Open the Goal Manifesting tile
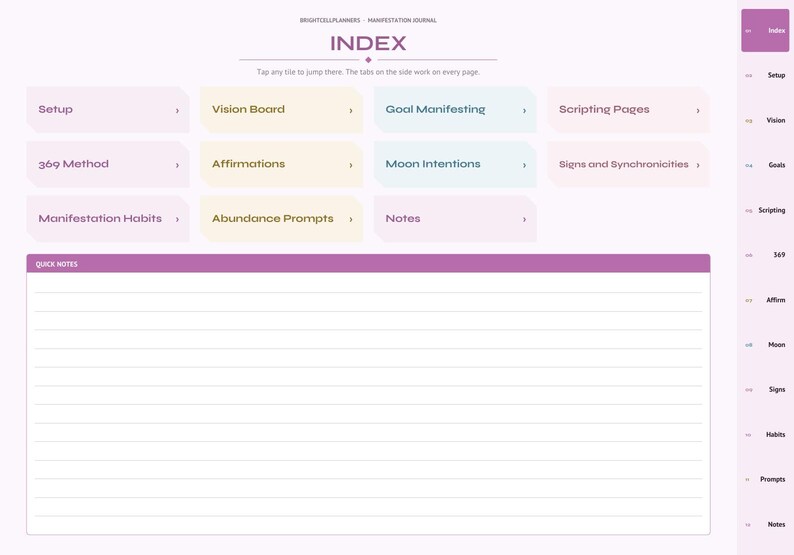794x555 pixels. pos(455,110)
